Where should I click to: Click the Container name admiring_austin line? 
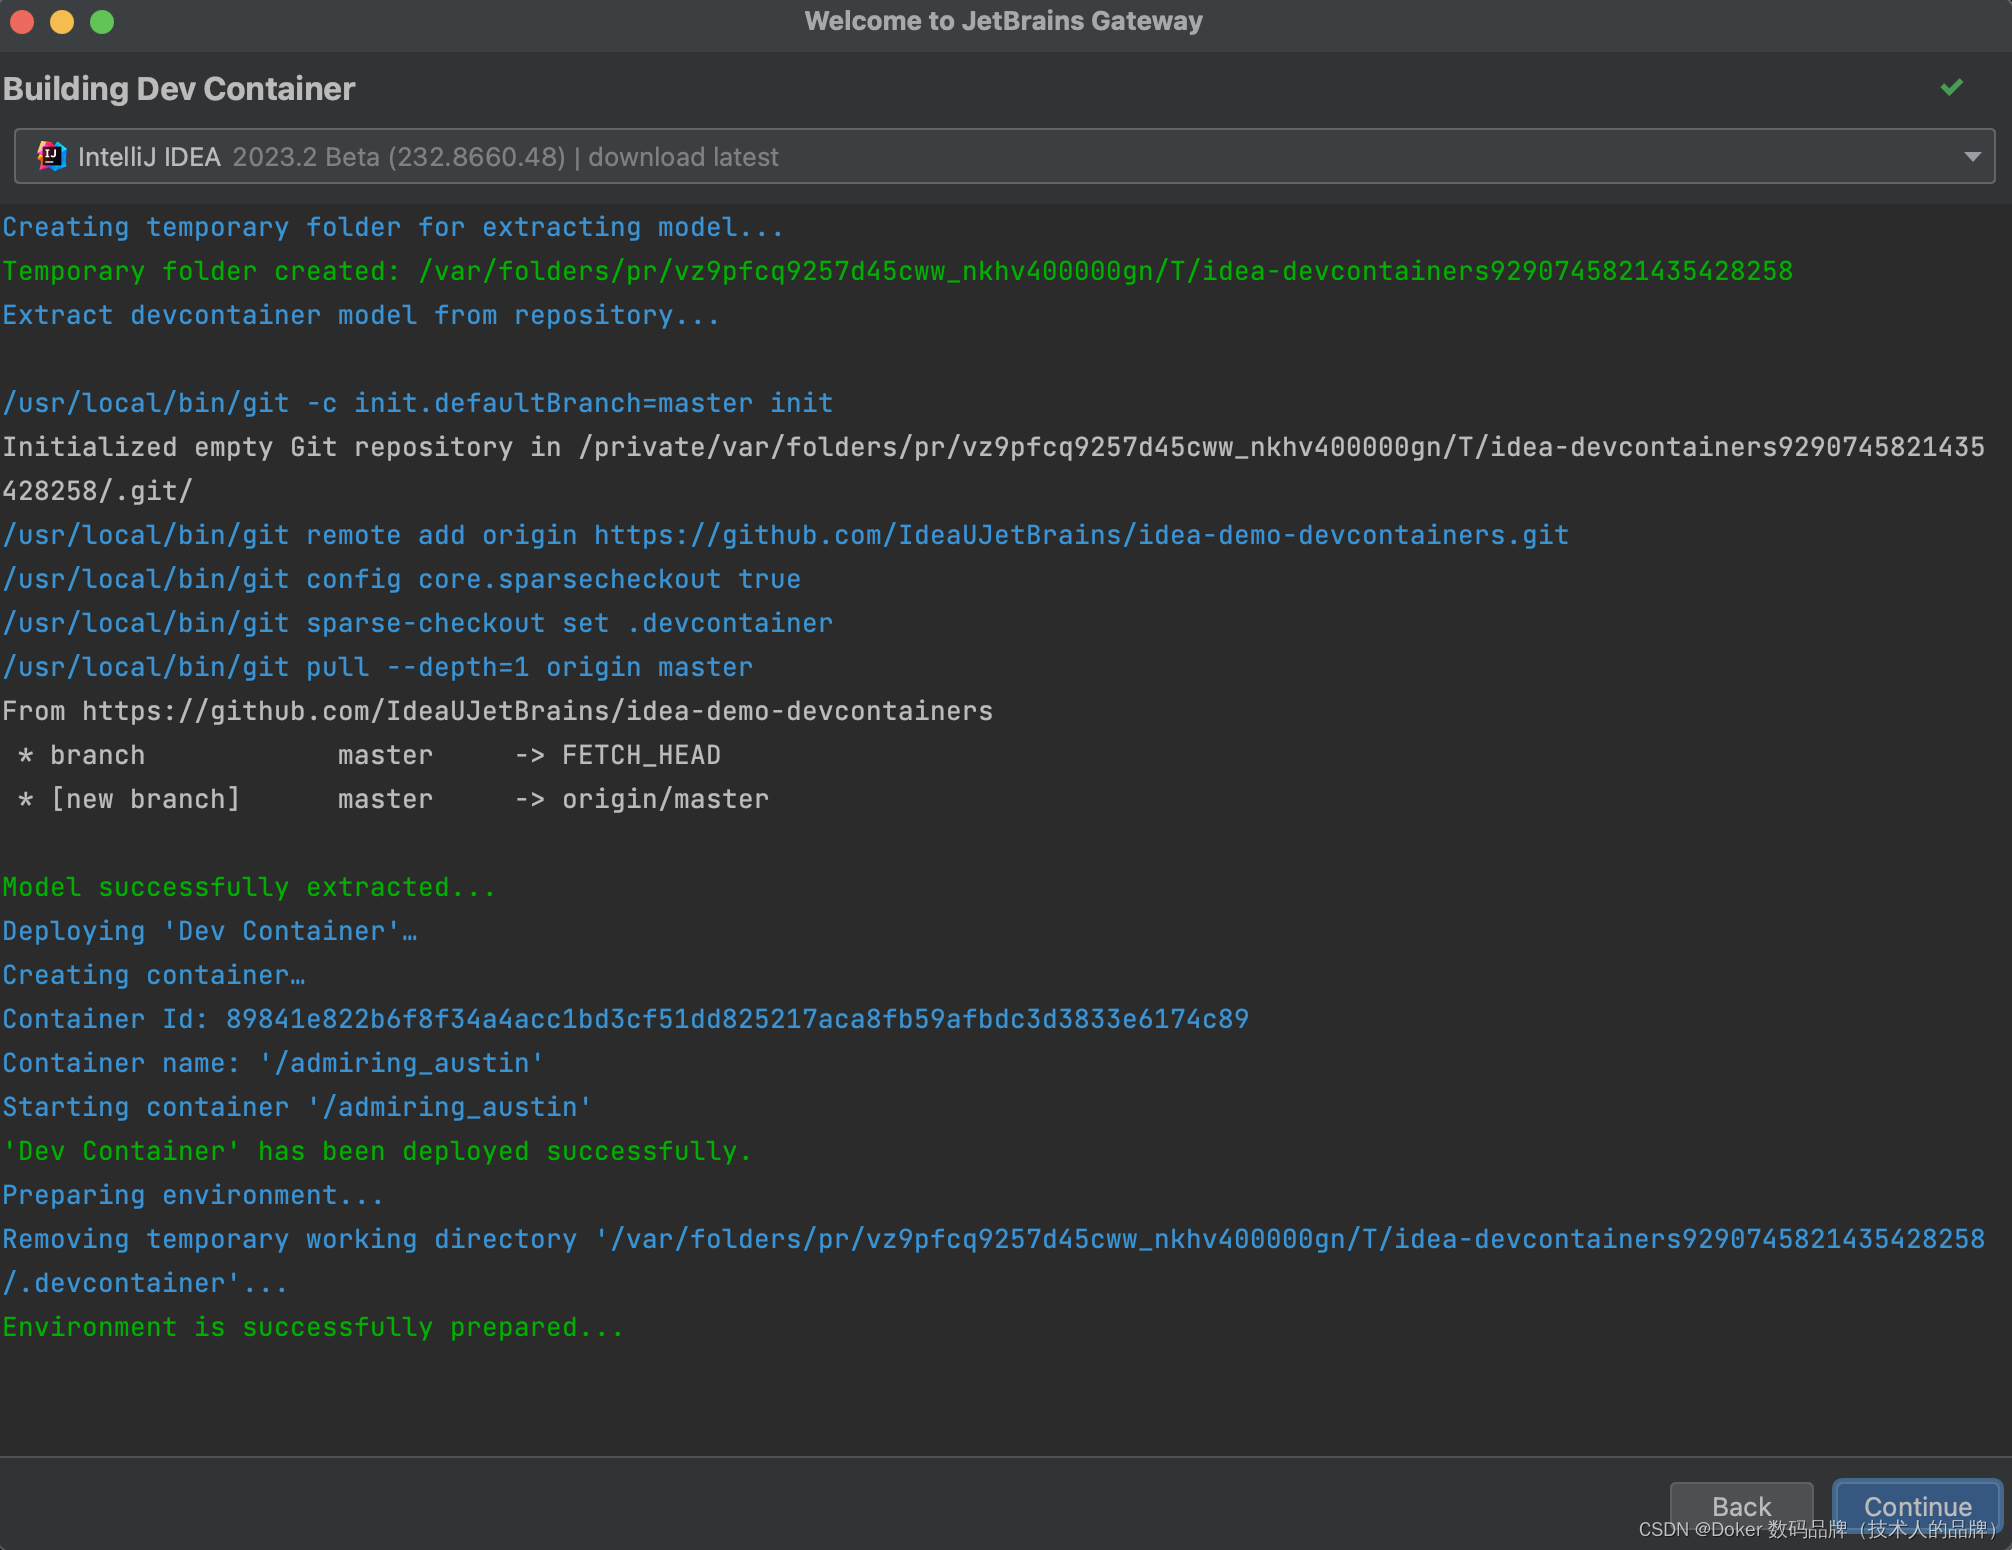click(x=272, y=1063)
